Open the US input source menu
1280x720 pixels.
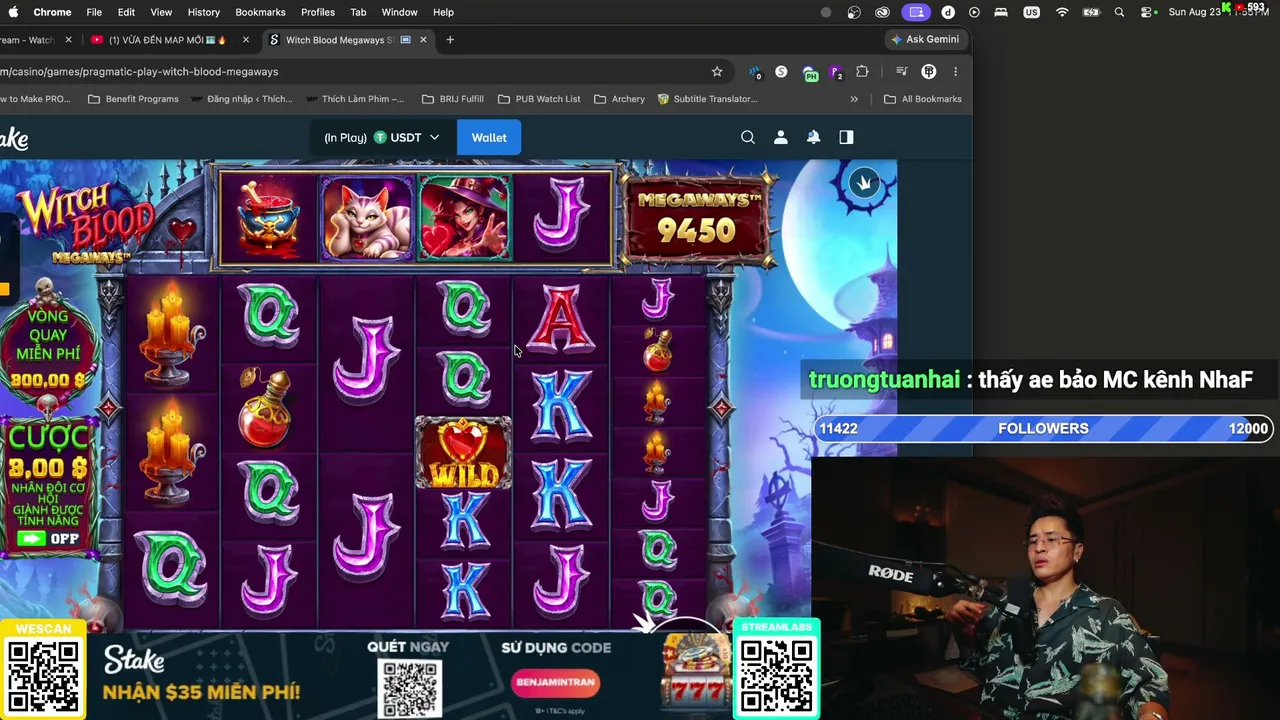[1031, 12]
